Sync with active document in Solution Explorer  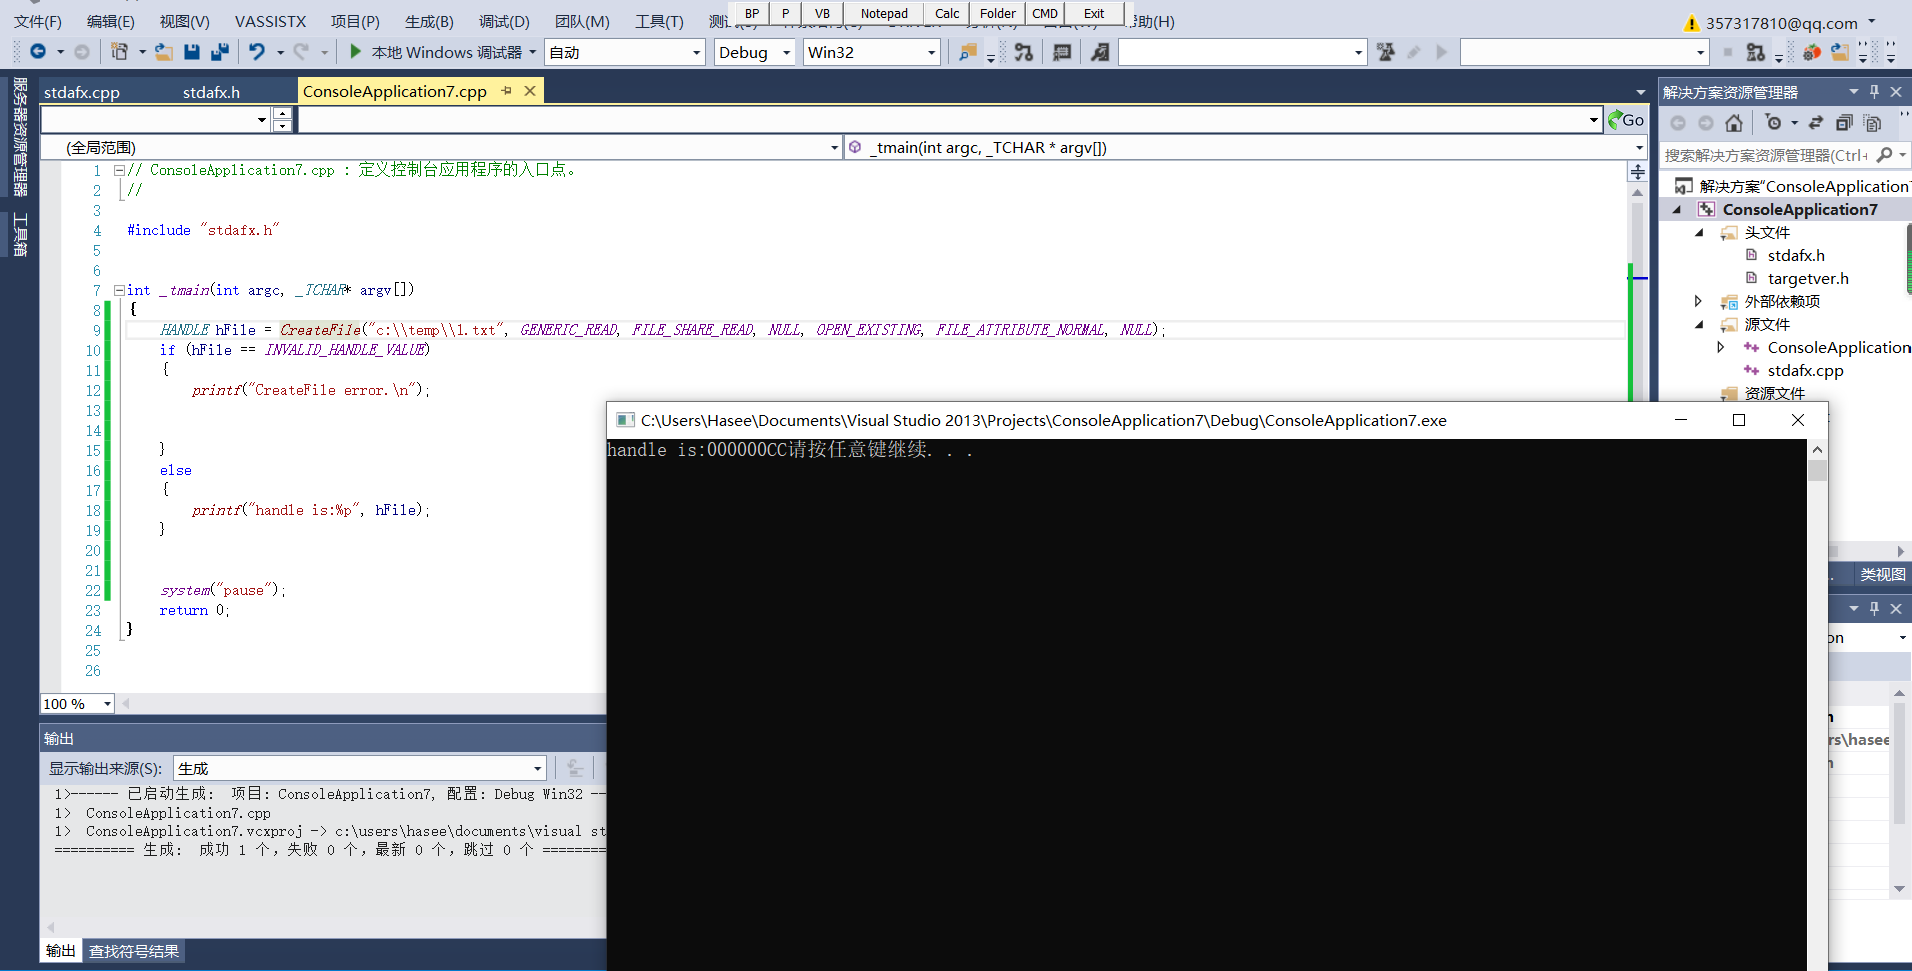[1816, 123]
